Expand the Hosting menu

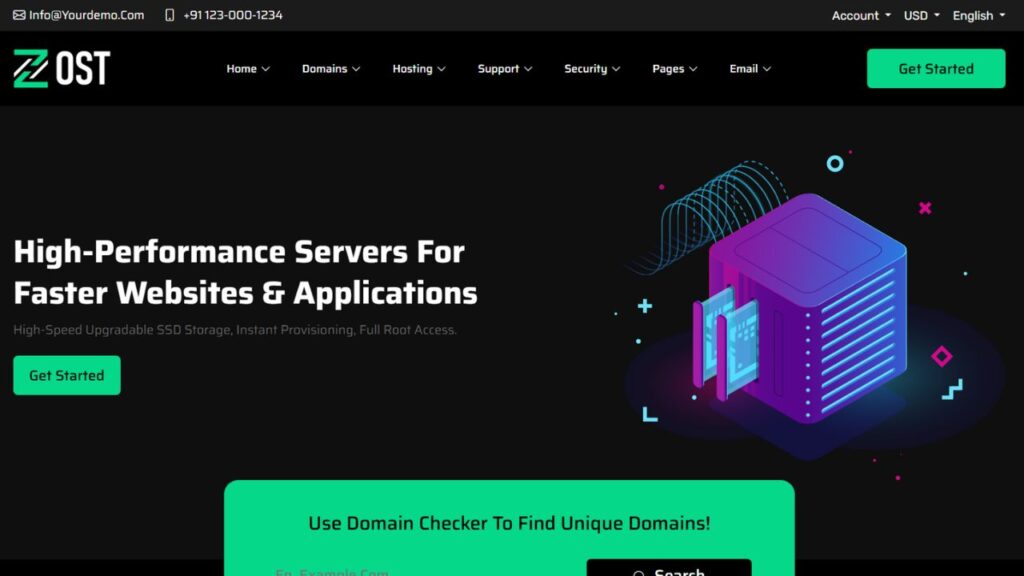tap(419, 69)
